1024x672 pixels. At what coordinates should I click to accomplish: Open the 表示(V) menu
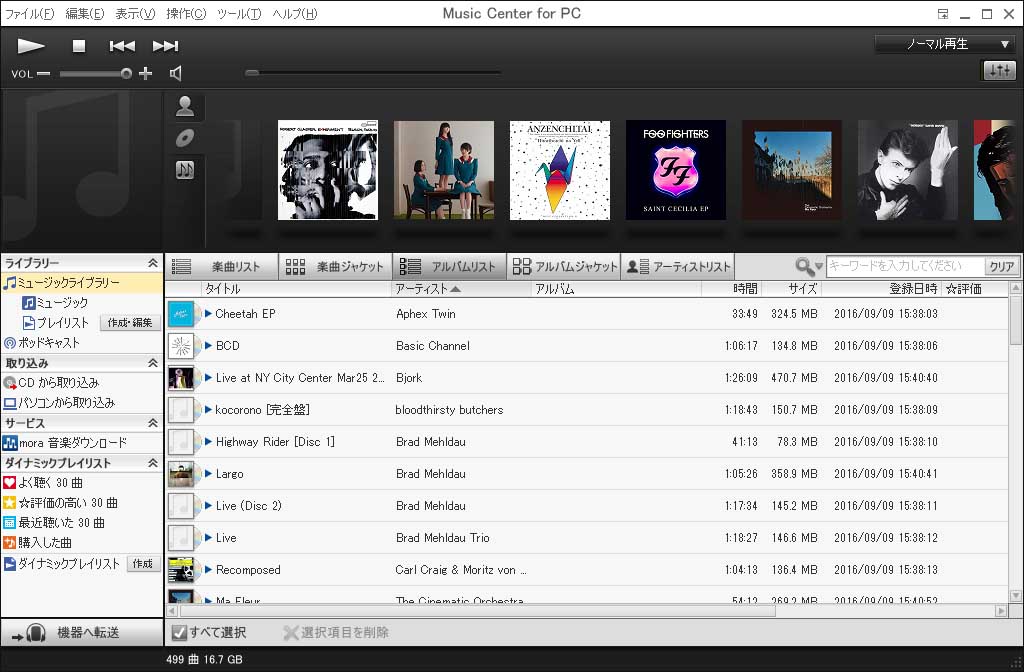point(135,14)
